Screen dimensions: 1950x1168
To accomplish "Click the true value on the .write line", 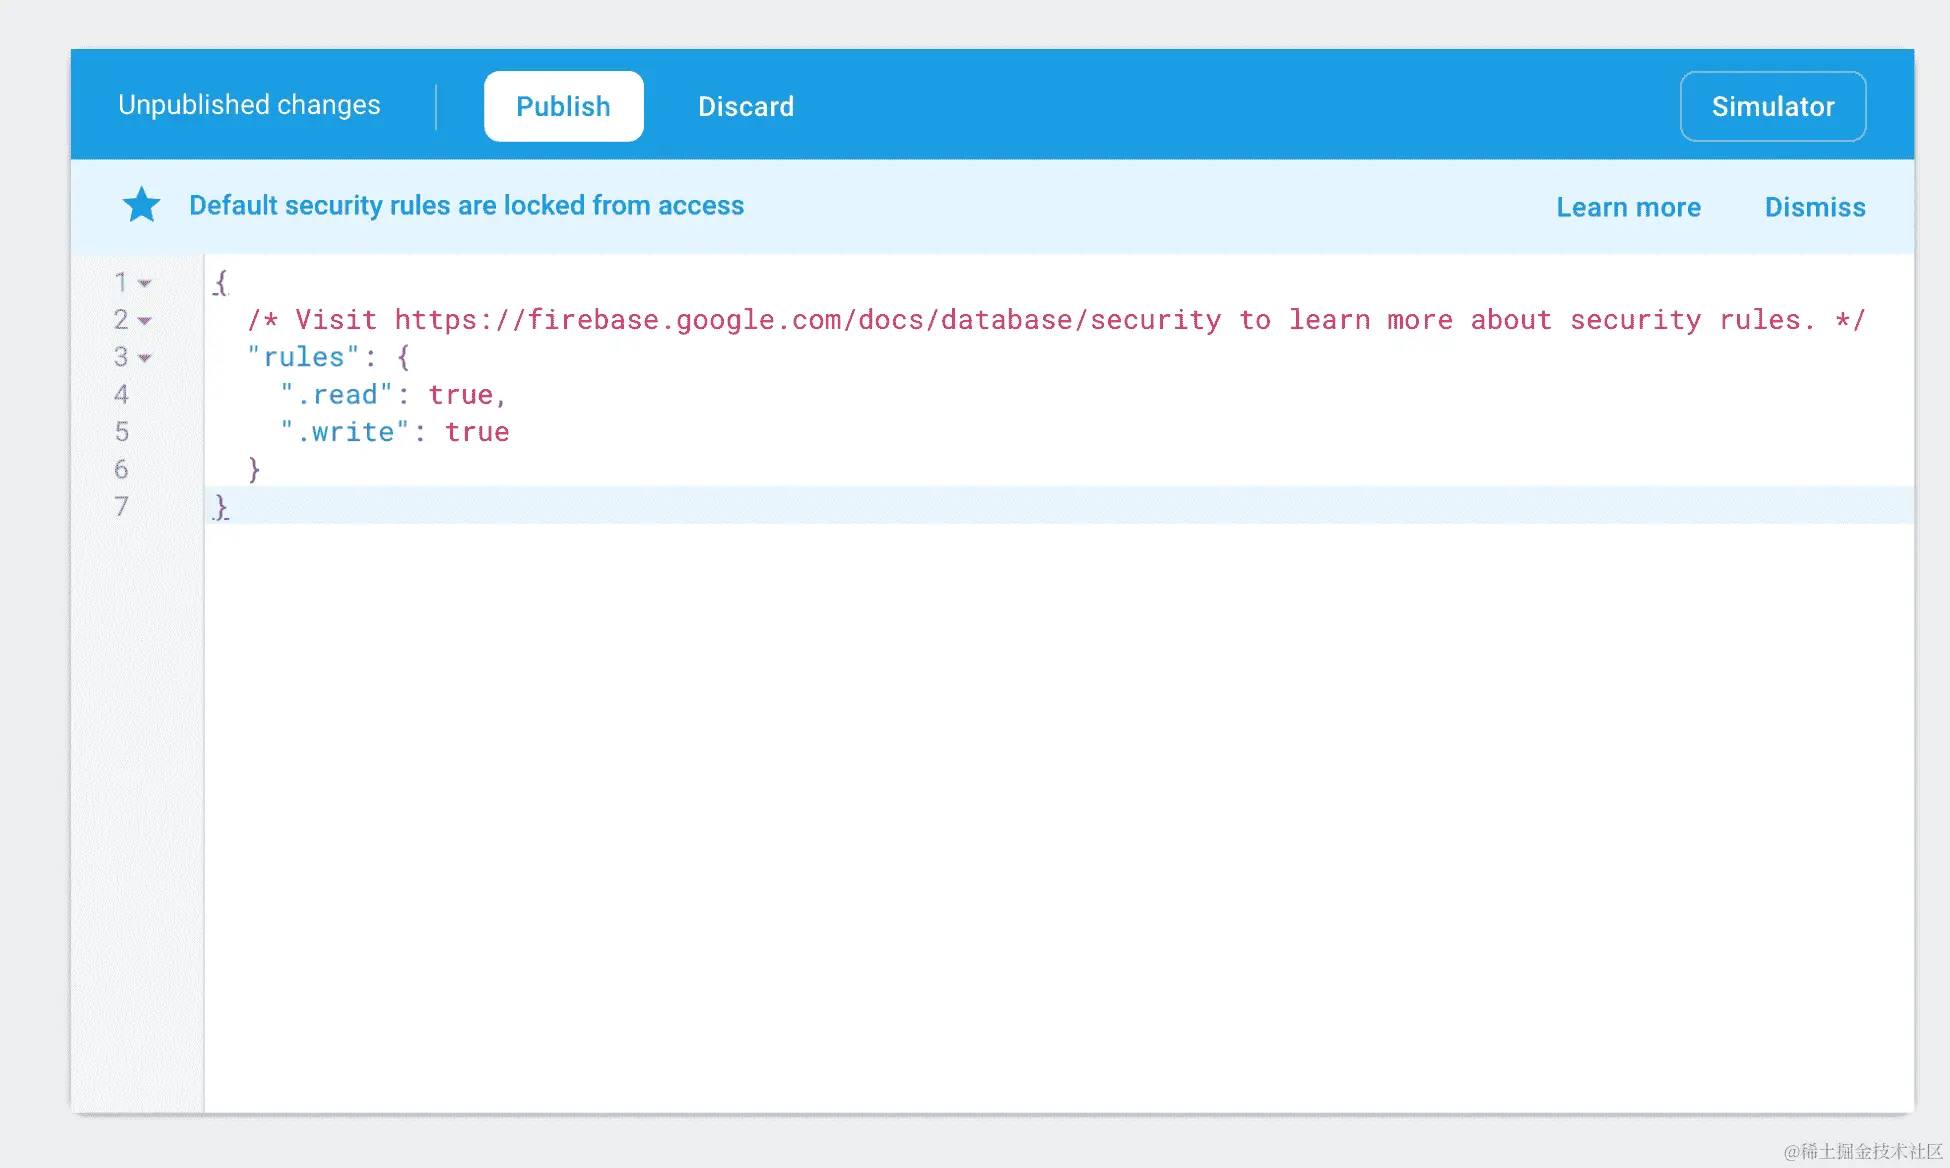I will pos(477,432).
